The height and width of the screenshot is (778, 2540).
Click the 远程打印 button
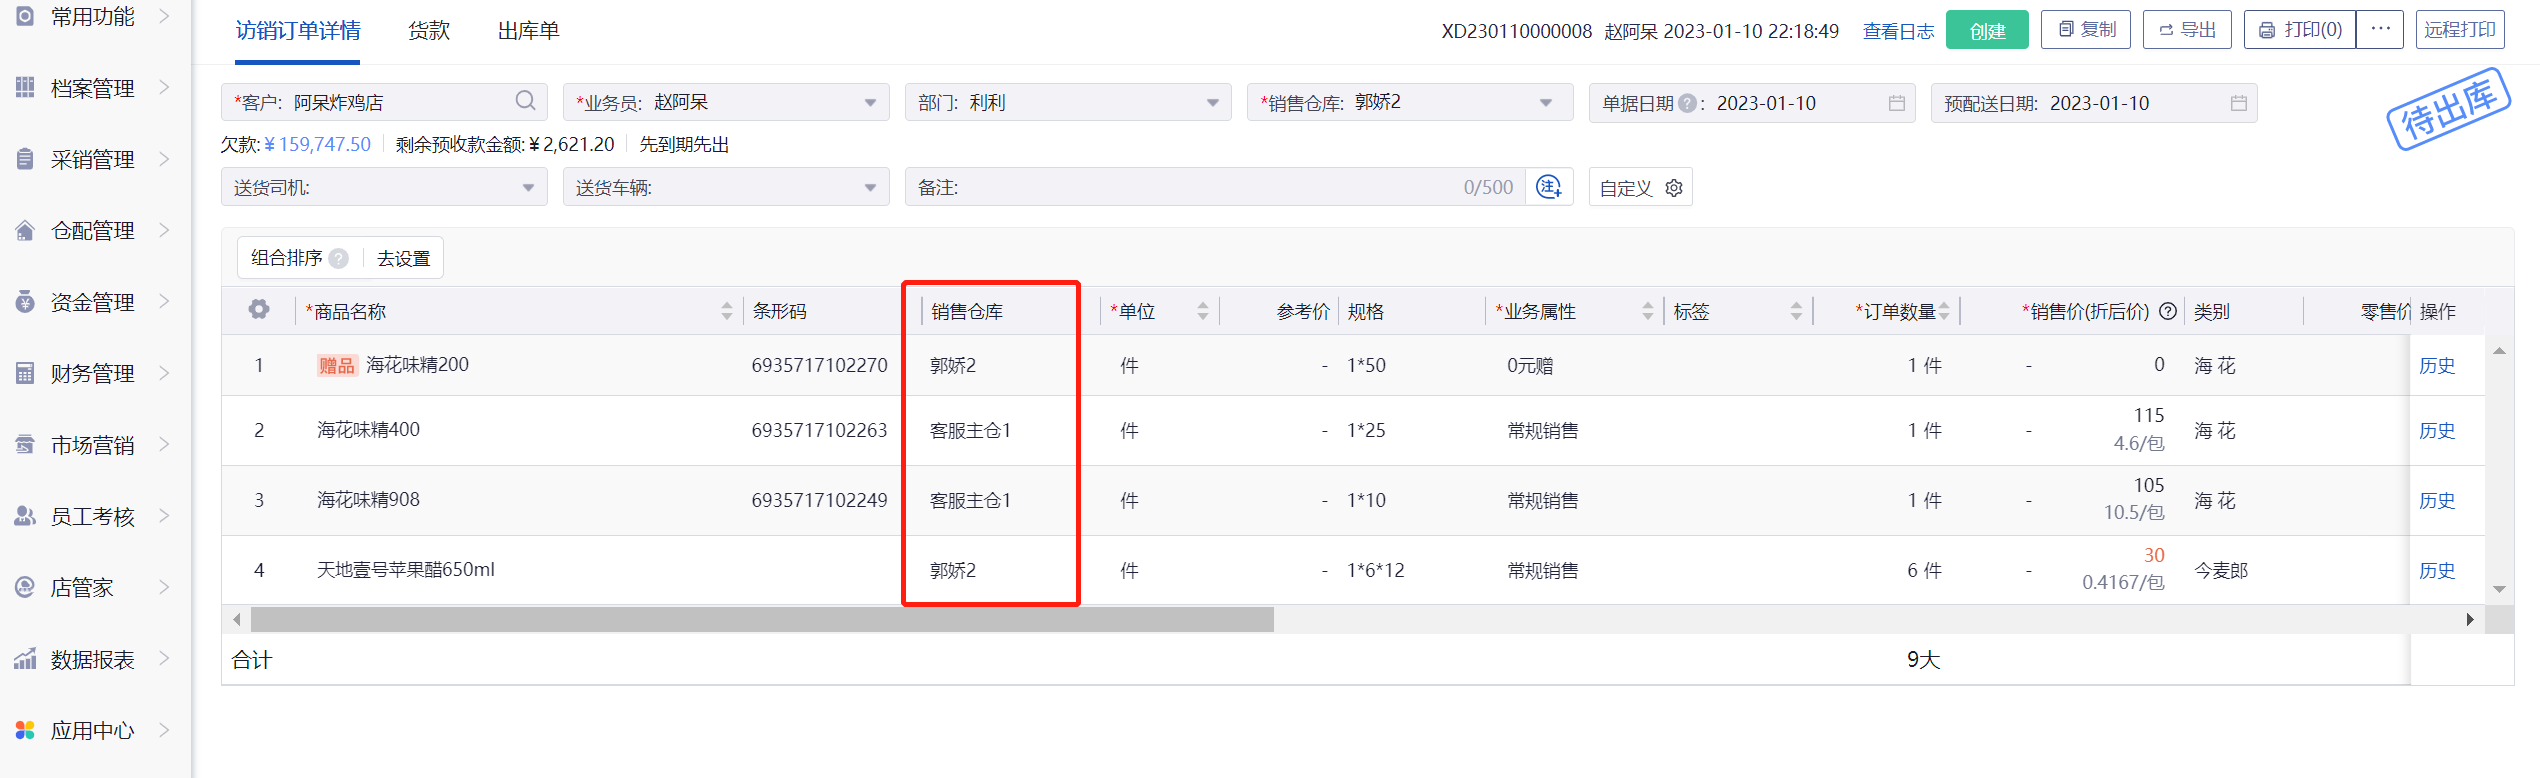[x=2460, y=29]
